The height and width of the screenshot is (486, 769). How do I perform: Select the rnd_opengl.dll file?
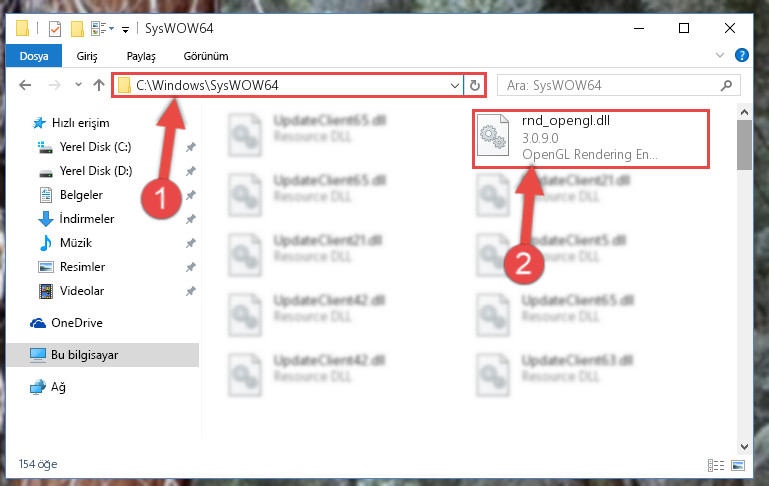click(x=591, y=139)
